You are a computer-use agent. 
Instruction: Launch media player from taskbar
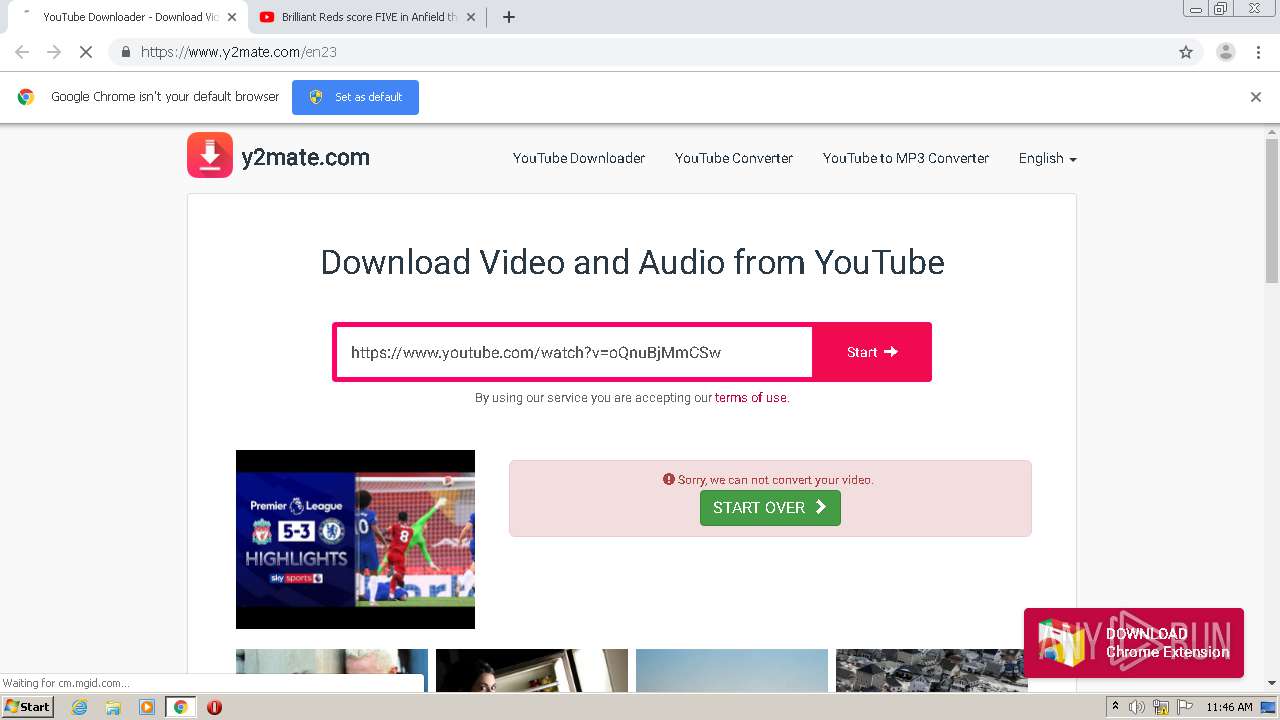(x=147, y=707)
